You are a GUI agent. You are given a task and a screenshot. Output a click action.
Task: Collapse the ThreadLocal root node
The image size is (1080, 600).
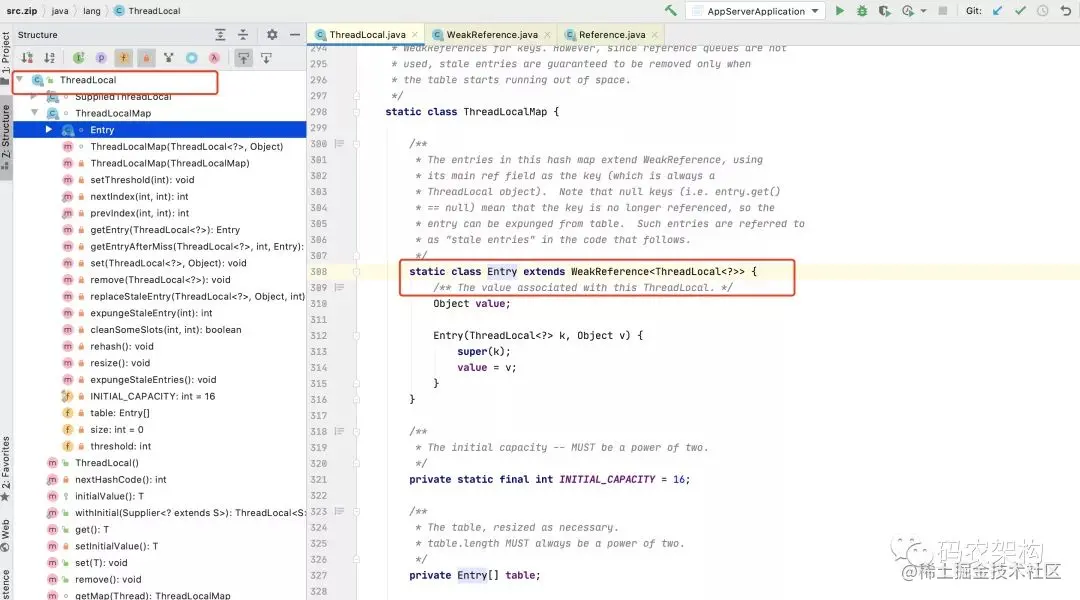20,80
